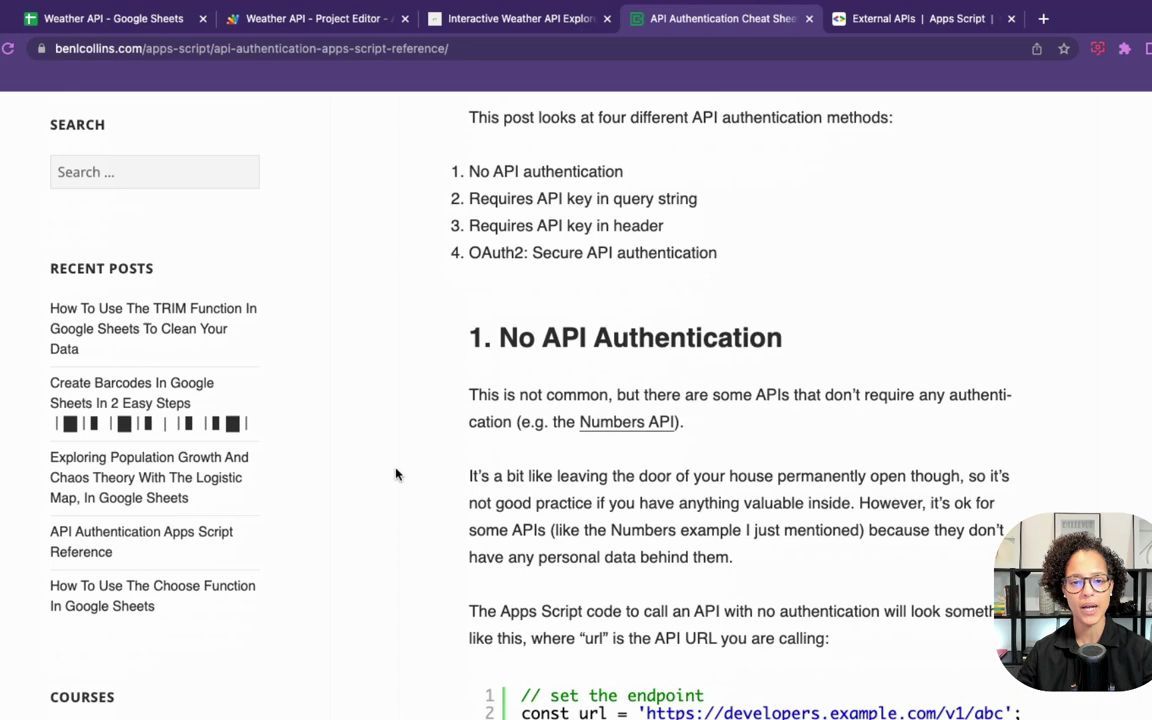Click list item 'Requires API key in header'
The image size is (1152, 720).
(x=566, y=226)
